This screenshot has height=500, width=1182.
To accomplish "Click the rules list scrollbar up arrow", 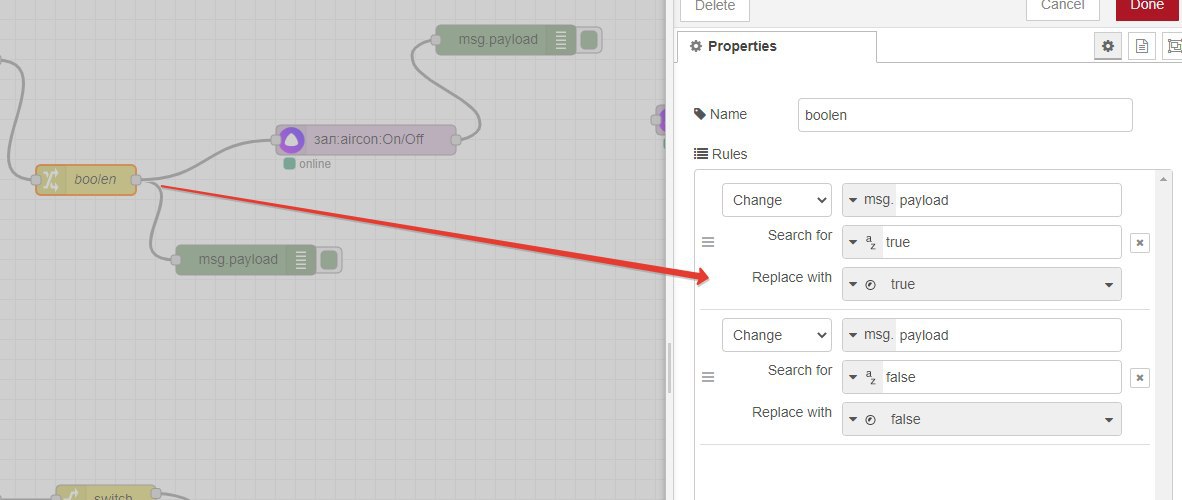I will [1165, 179].
